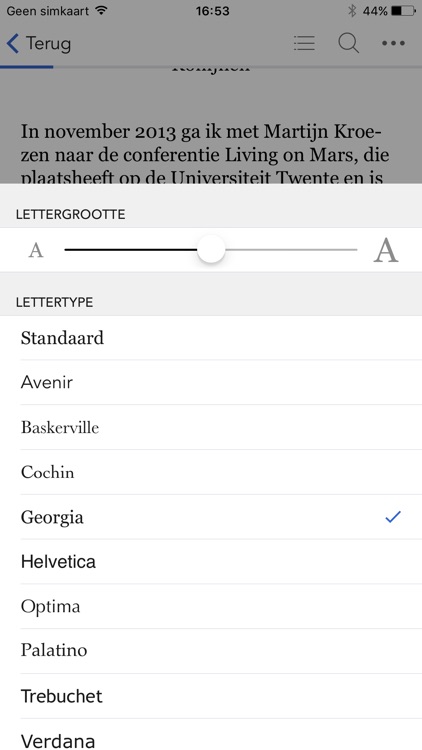Switch the font to Palatino

click(x=211, y=651)
